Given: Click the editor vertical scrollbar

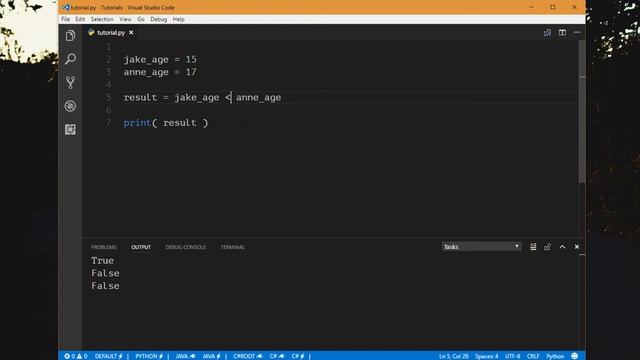Looking at the screenshot, I should coord(582,112).
